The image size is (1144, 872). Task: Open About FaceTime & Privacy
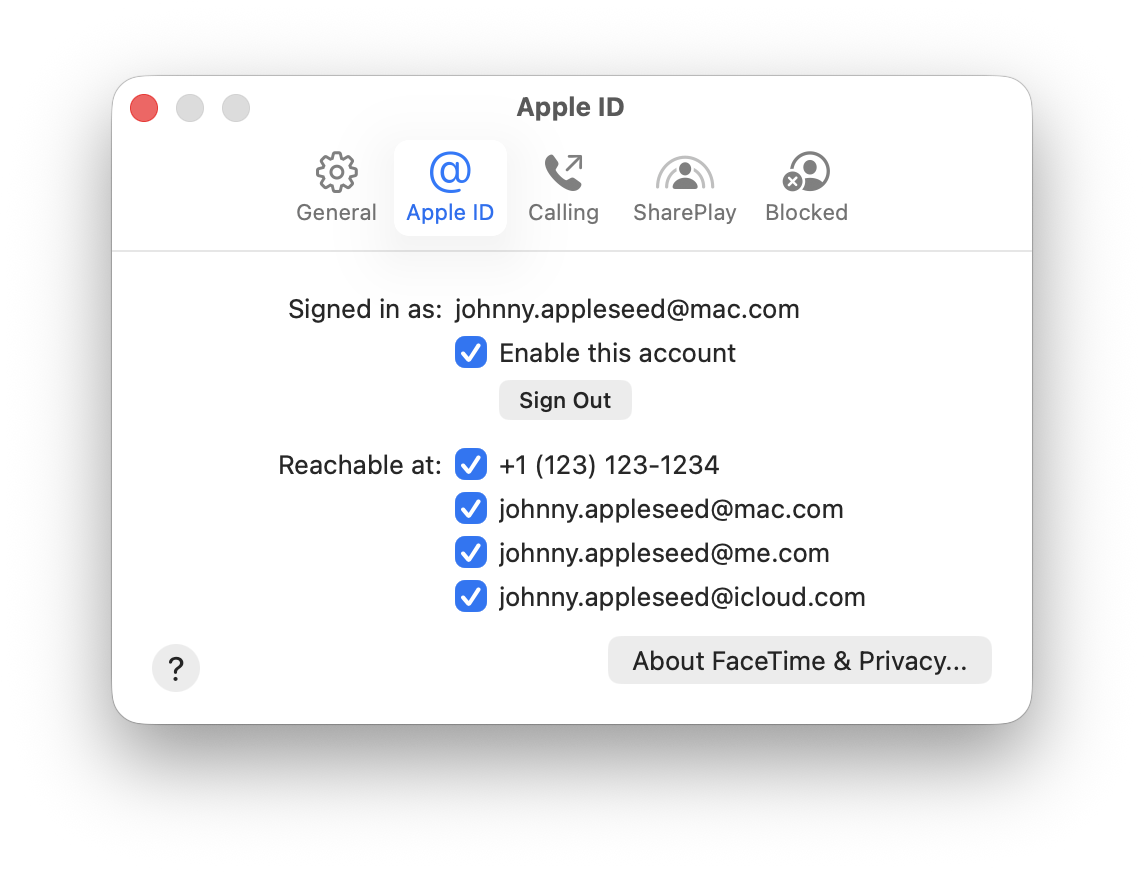click(800, 660)
